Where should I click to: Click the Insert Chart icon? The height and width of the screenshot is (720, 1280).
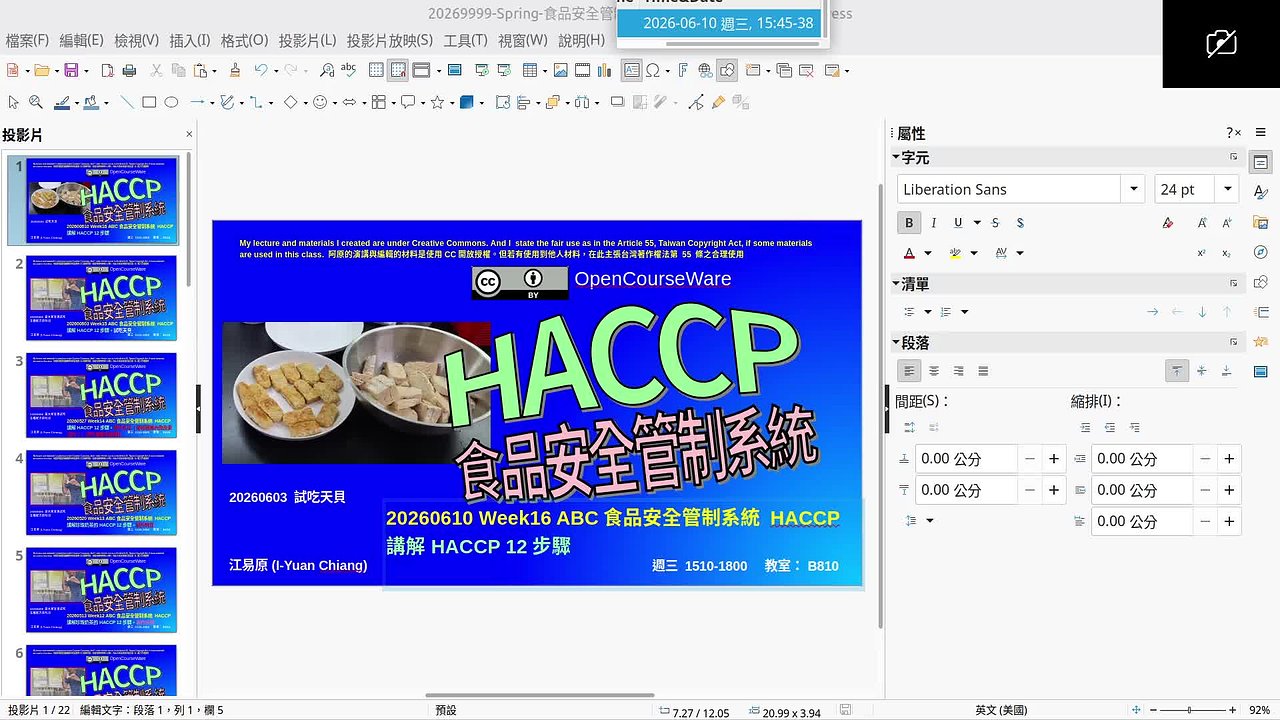605,70
